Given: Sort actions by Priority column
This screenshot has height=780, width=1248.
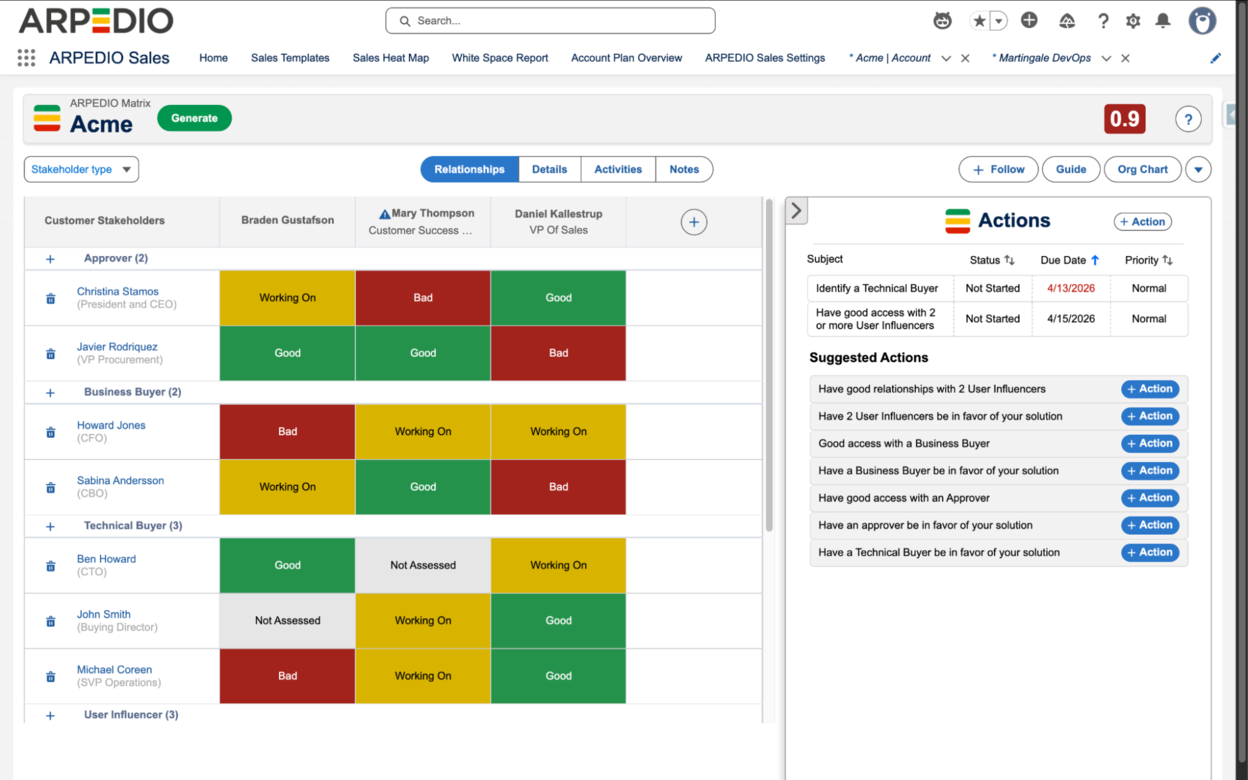Looking at the screenshot, I should 1167,260.
